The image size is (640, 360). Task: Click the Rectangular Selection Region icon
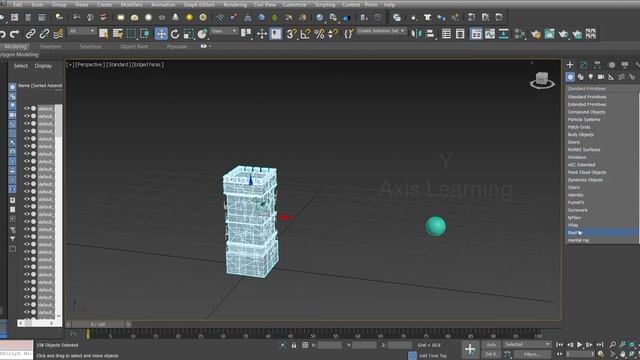coord(131,34)
